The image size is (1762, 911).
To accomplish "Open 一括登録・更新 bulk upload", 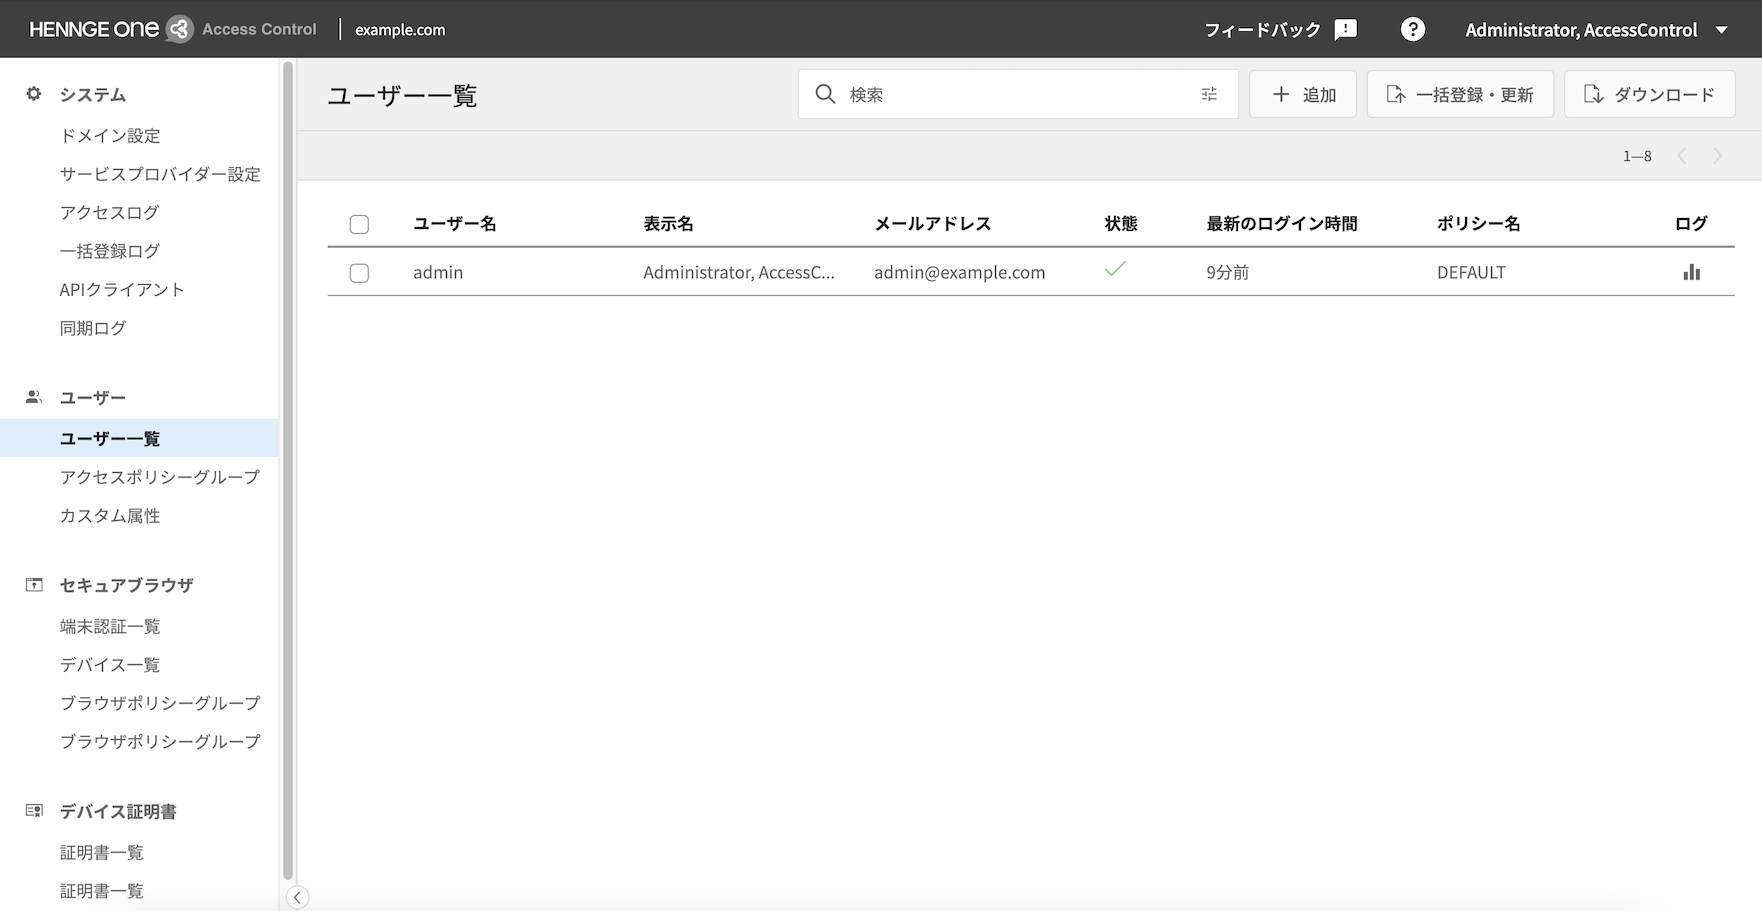I will 1460,94.
